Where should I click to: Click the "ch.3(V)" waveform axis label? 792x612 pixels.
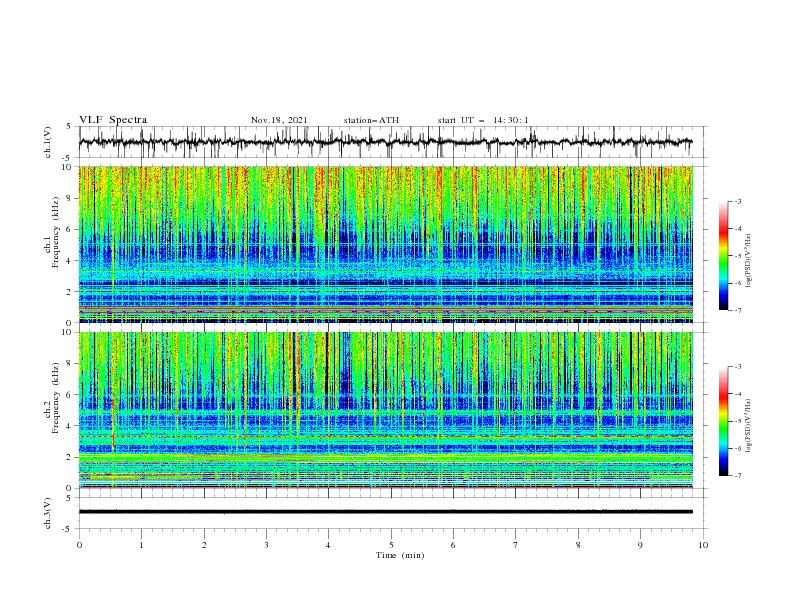(48, 513)
